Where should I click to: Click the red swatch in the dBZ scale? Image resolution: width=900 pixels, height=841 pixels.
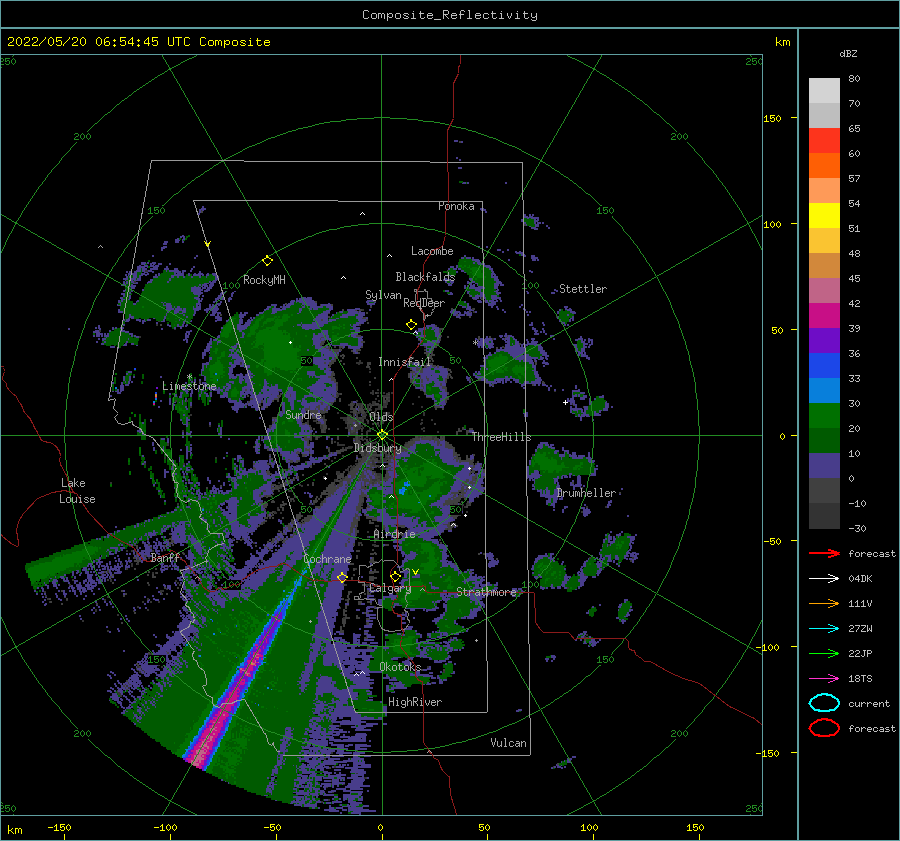[824, 141]
